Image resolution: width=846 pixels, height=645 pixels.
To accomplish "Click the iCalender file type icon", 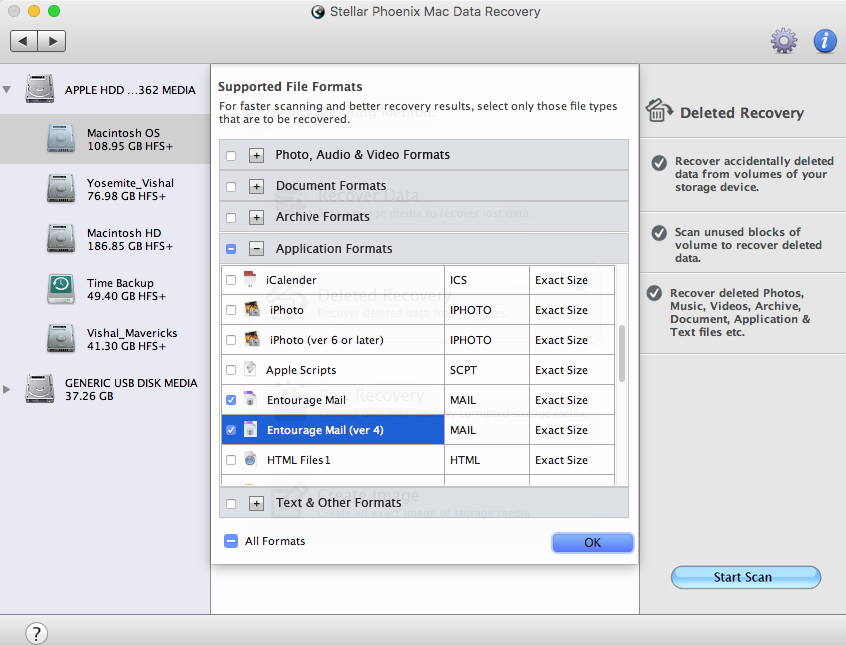I will (250, 279).
